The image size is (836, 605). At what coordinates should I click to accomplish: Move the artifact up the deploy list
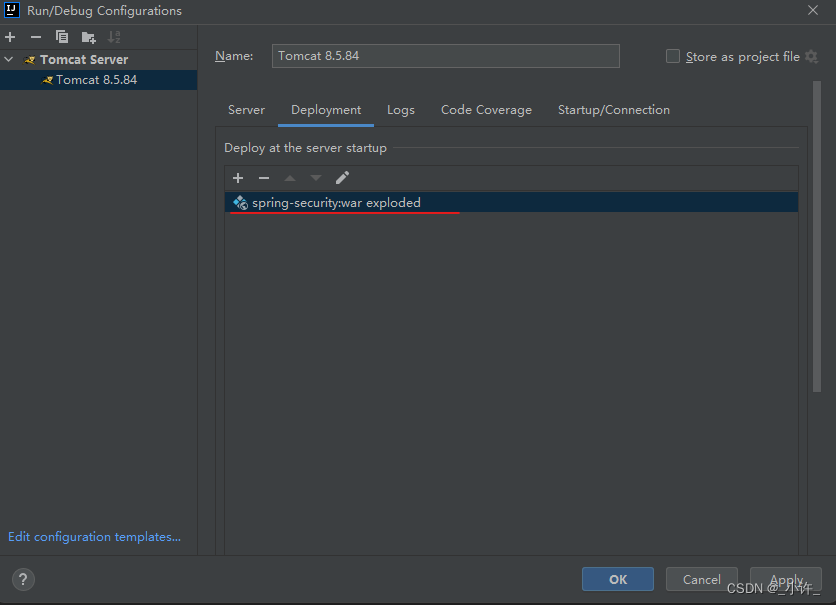click(x=290, y=178)
